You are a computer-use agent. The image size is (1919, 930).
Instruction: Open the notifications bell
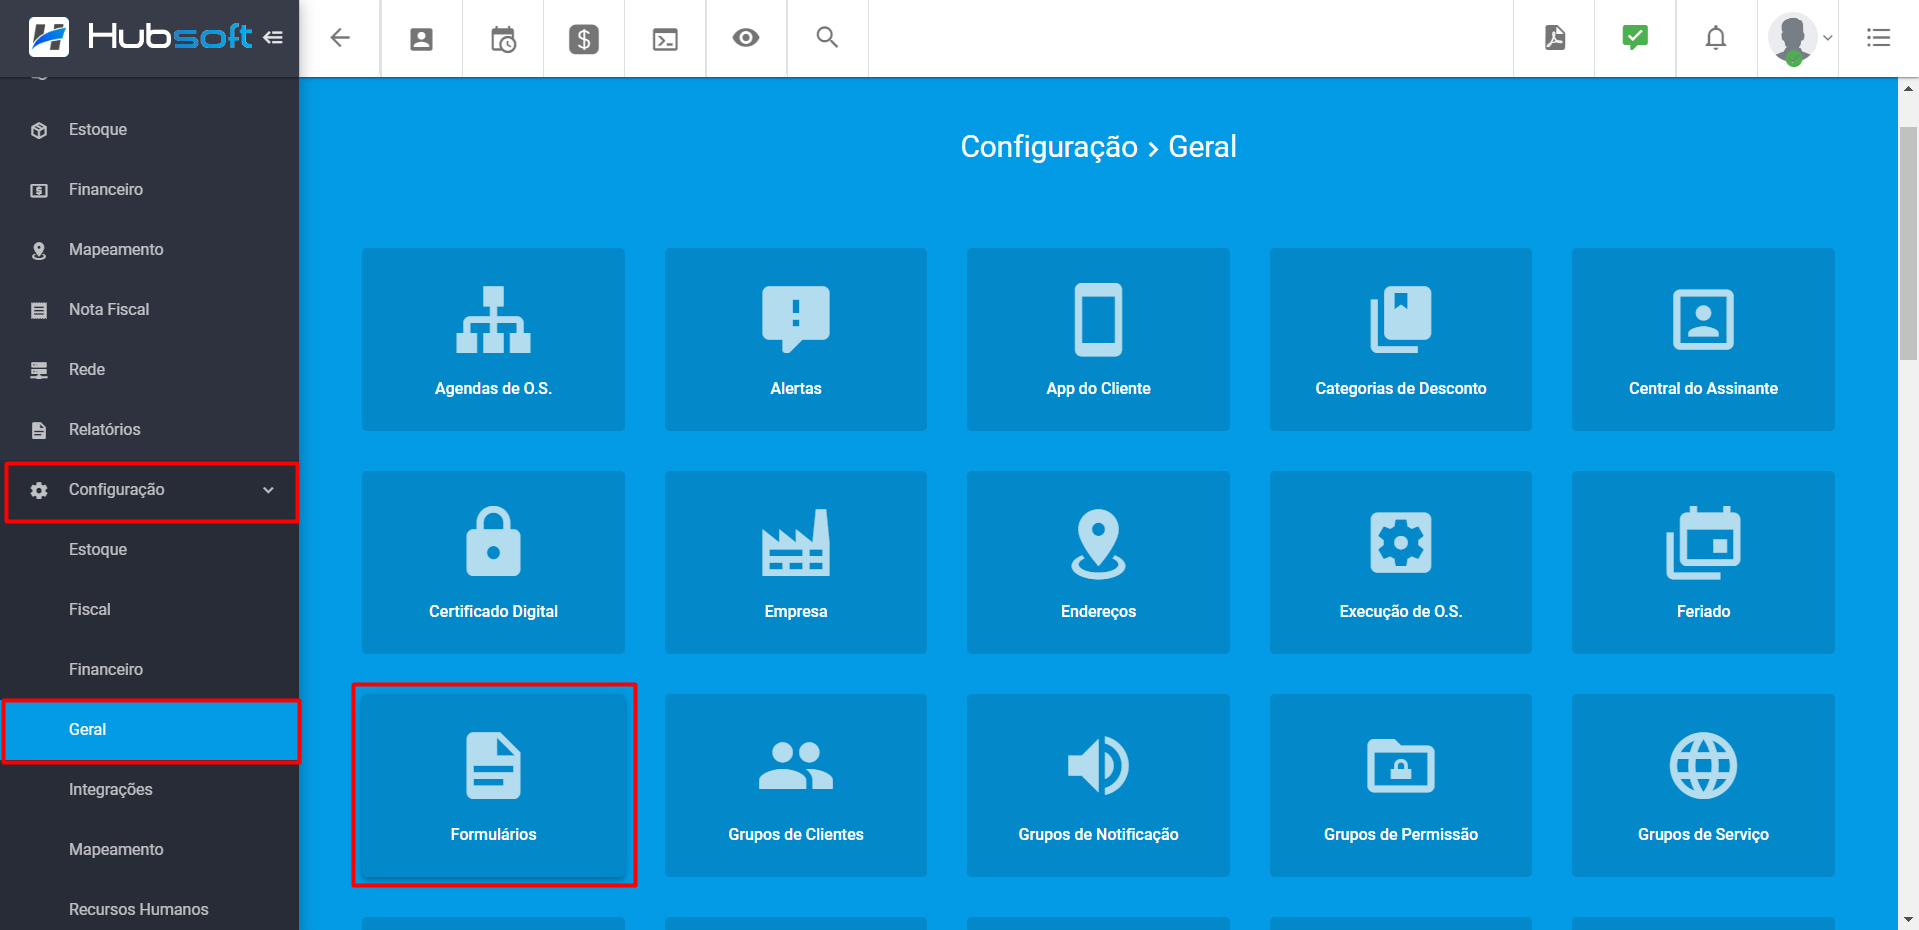tap(1716, 38)
